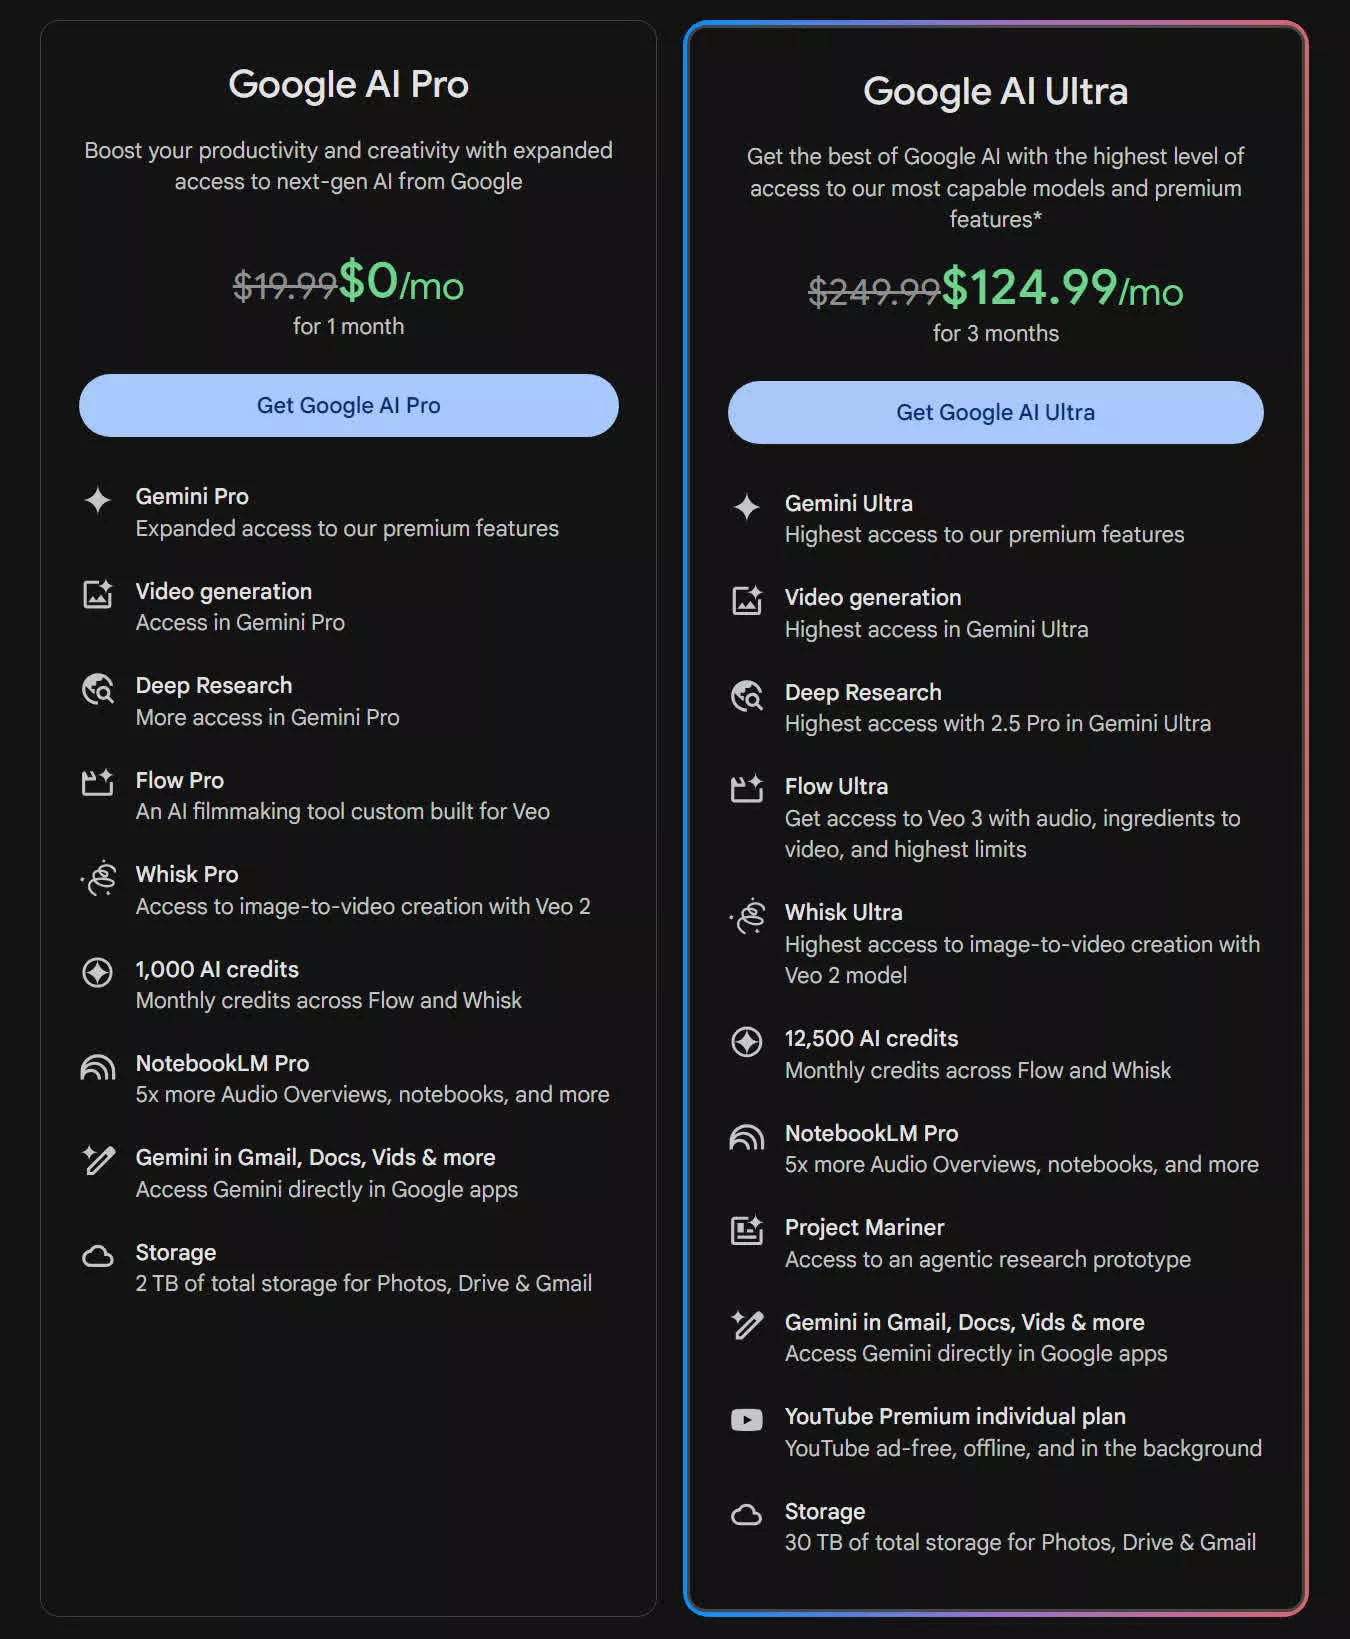Click the Get Google AI Ultra button
The height and width of the screenshot is (1639, 1350).
coord(995,412)
